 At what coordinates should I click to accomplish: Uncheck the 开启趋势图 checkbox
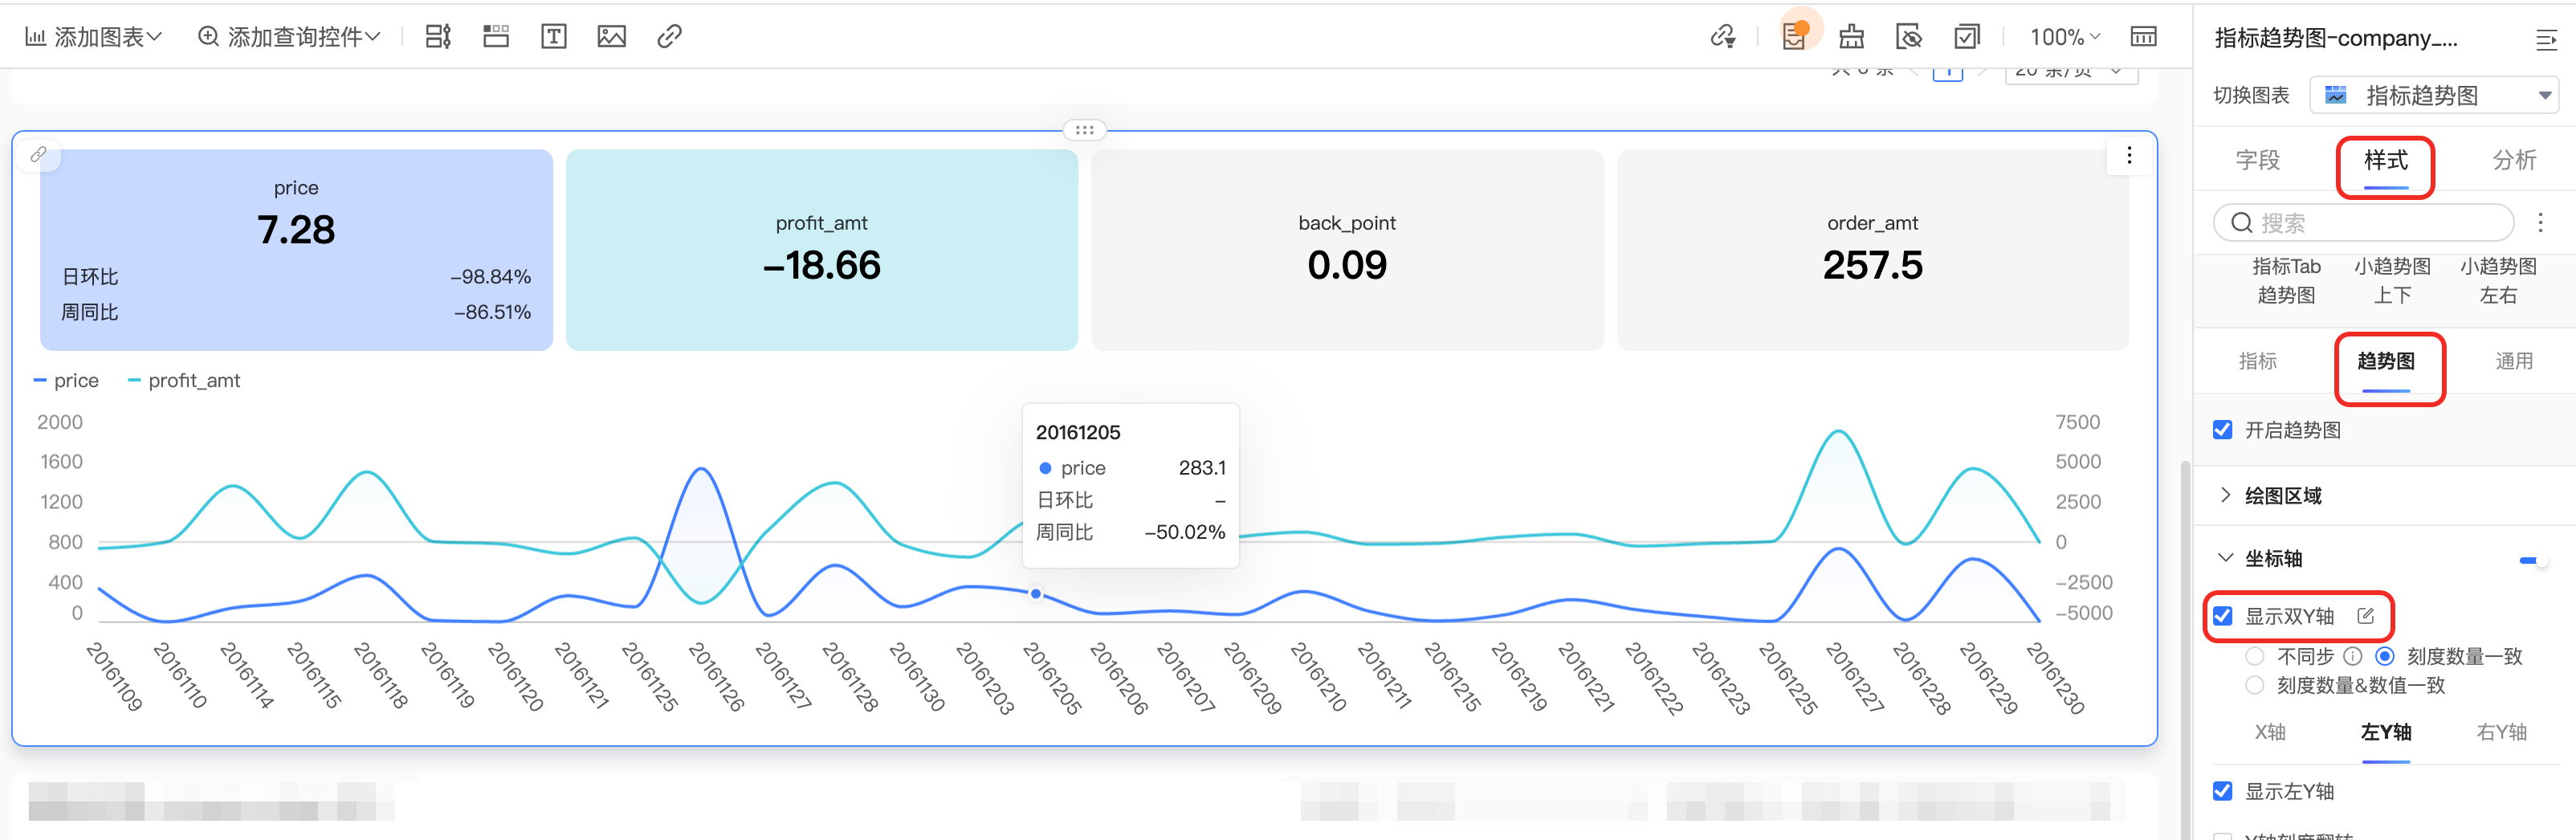[2222, 430]
